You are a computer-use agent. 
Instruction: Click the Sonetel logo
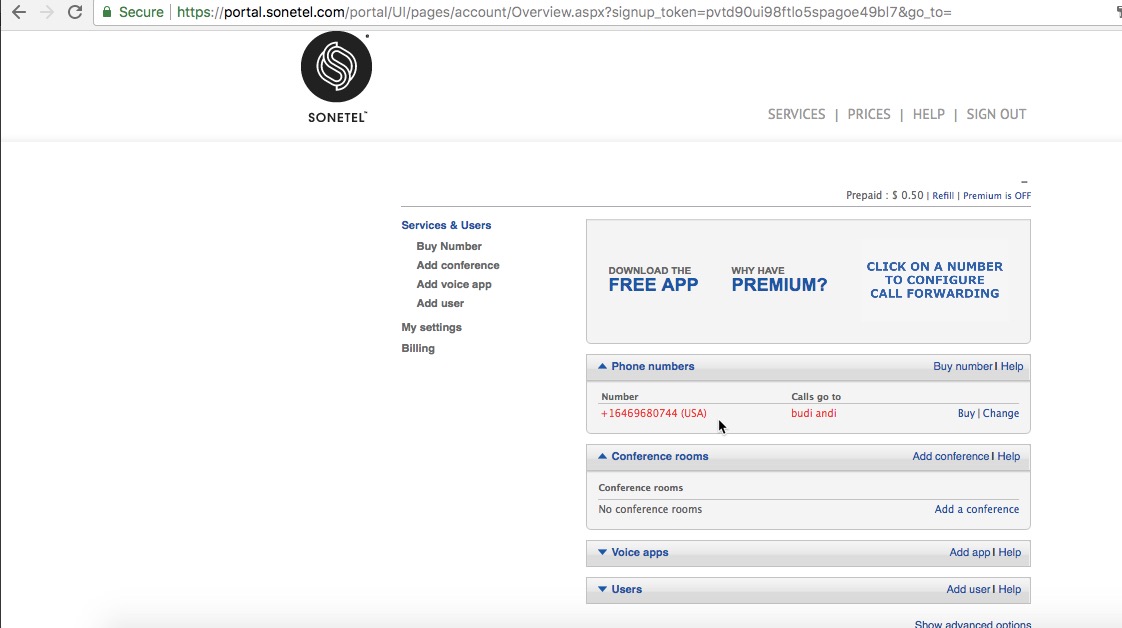coord(336,77)
